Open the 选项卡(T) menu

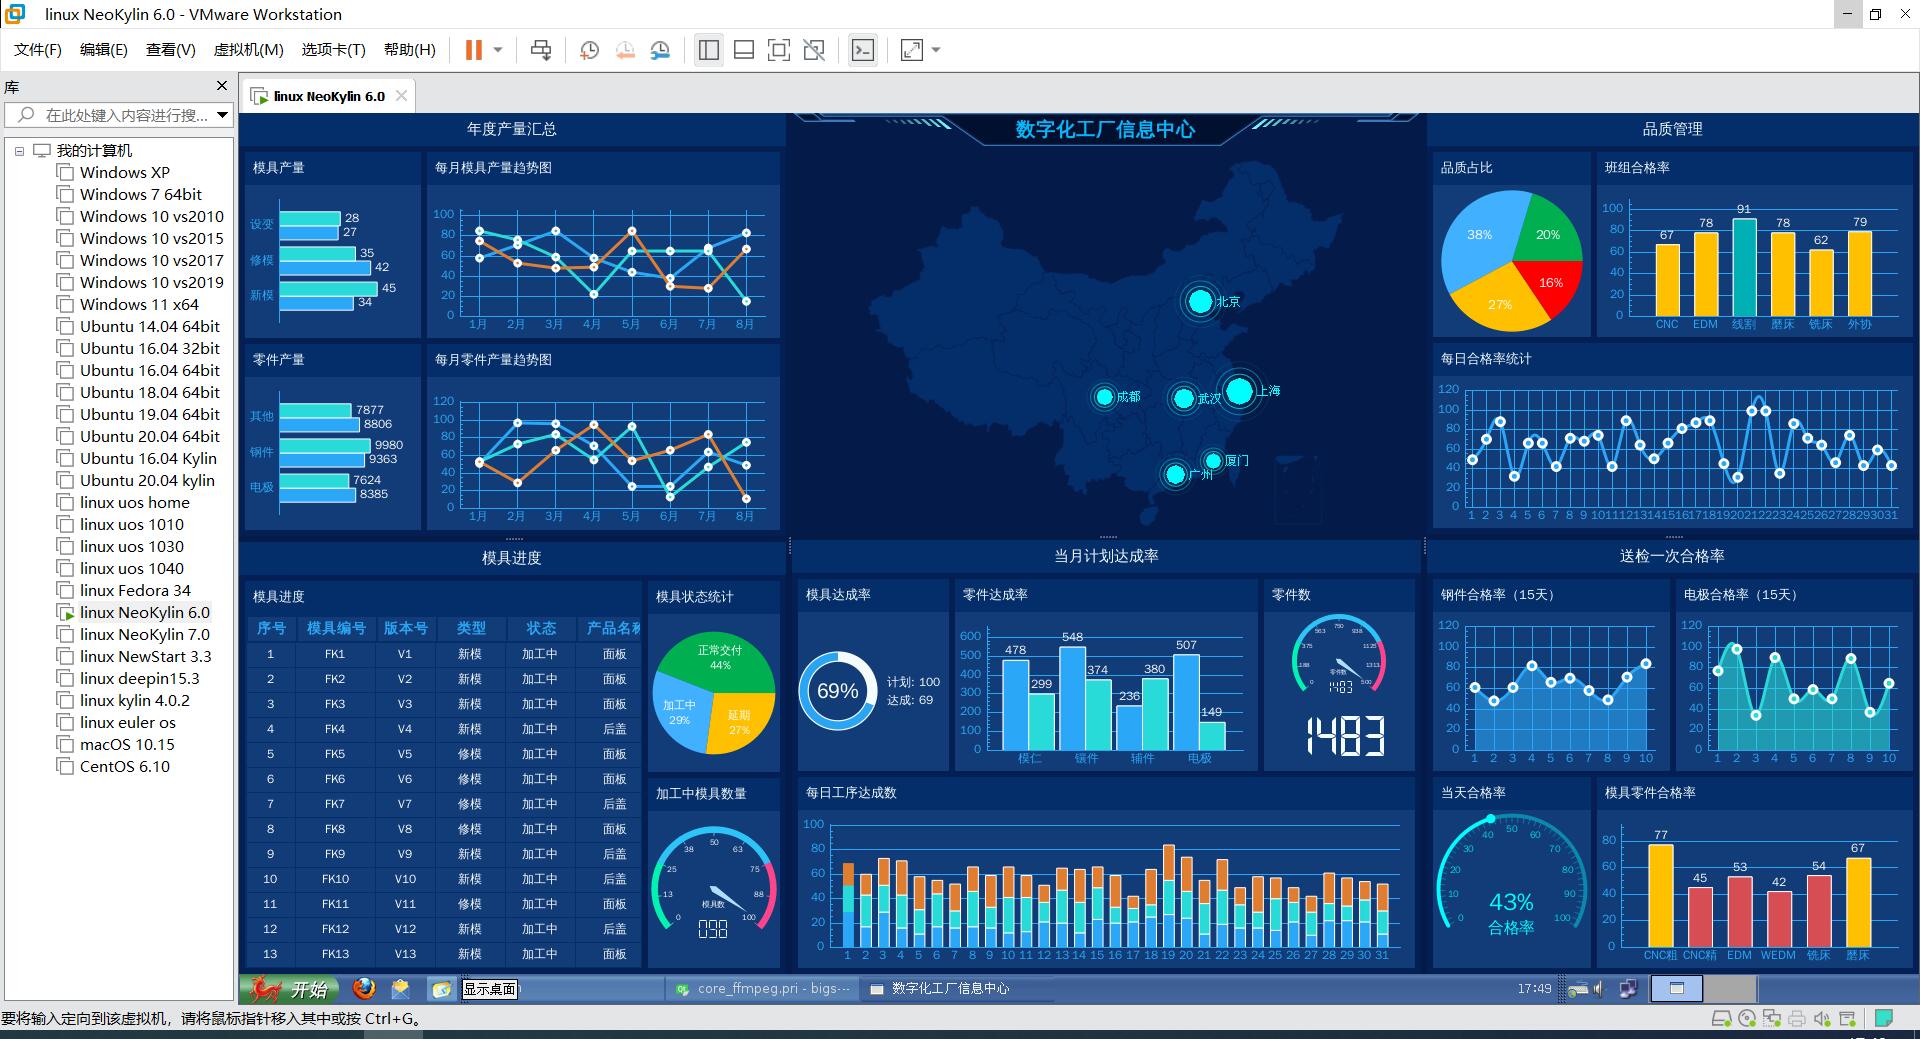(x=333, y=50)
